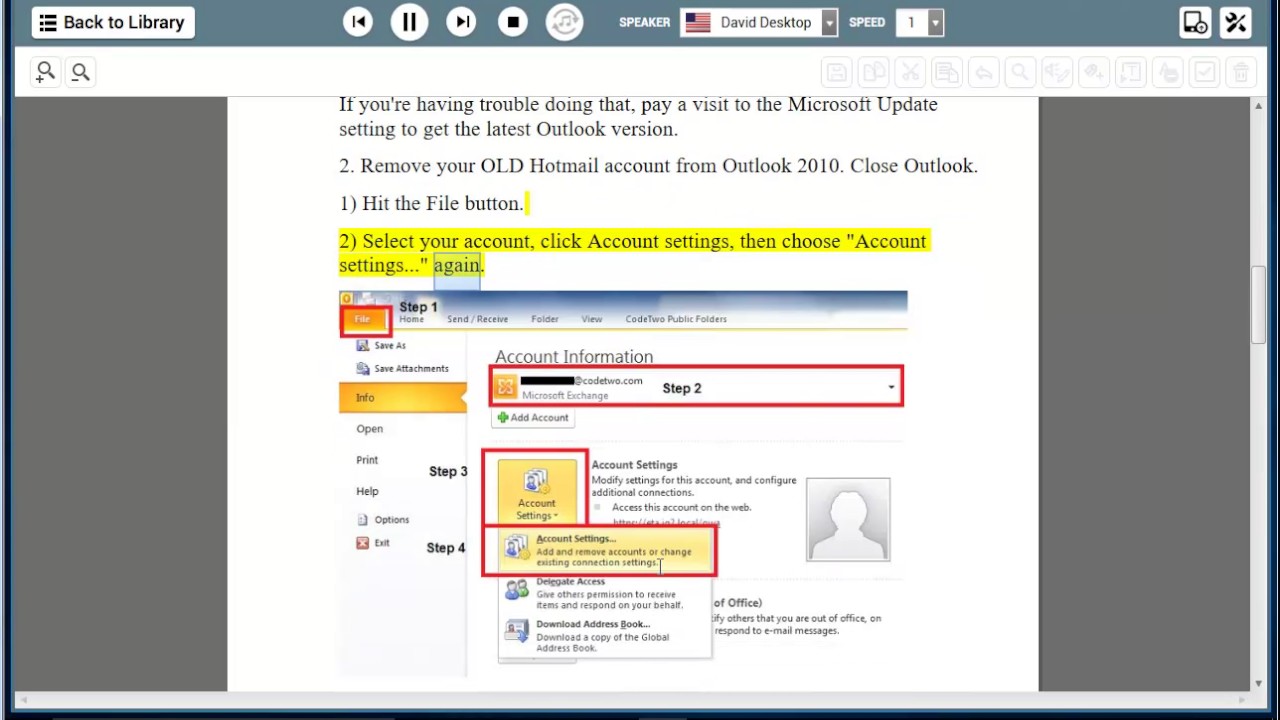Select Info in Outlook File menu
1280x720 pixels.
pyautogui.click(x=403, y=398)
